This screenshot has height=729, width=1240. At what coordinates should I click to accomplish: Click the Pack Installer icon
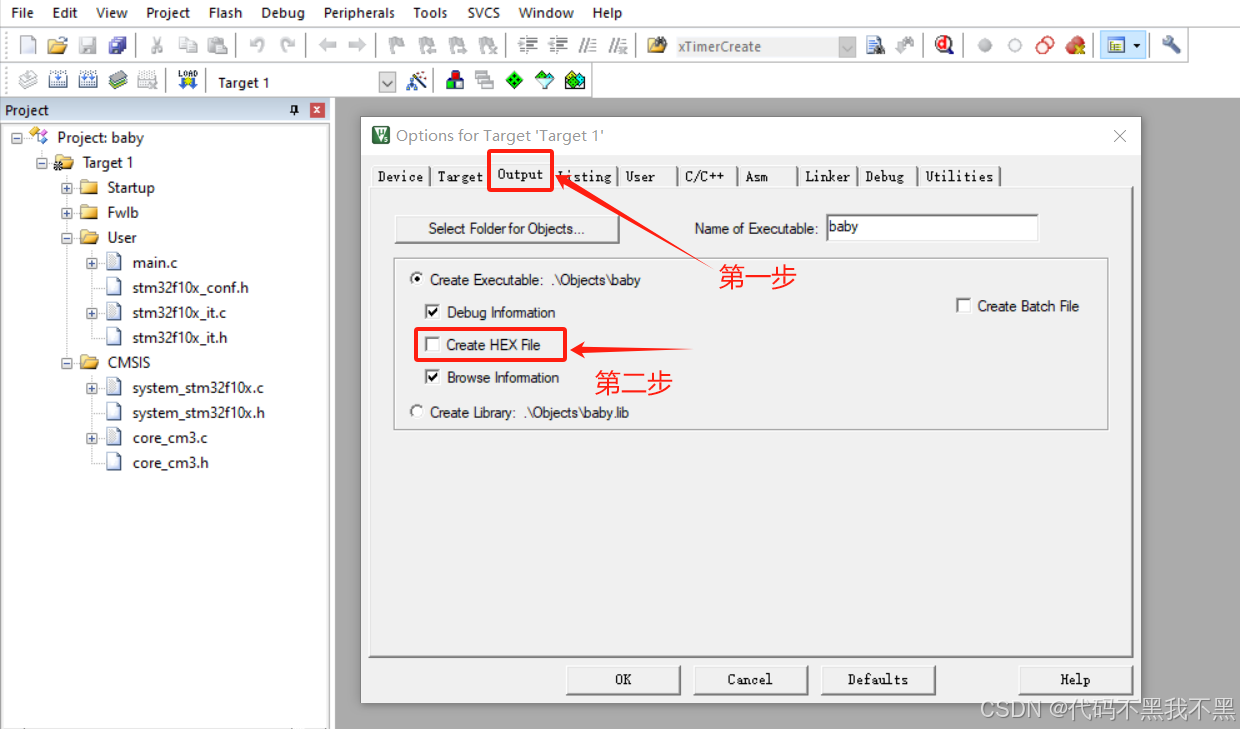point(575,81)
